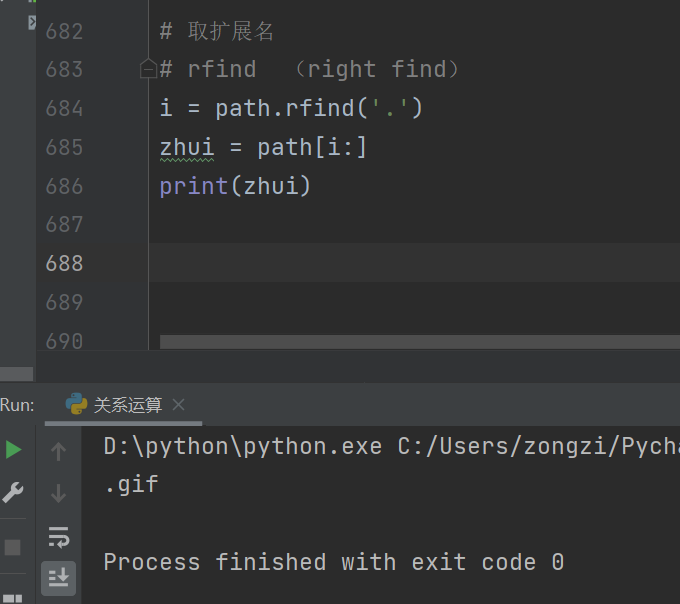Screen dimensions: 680x604
Task: Click the .gif output in console
Action: 131,485
